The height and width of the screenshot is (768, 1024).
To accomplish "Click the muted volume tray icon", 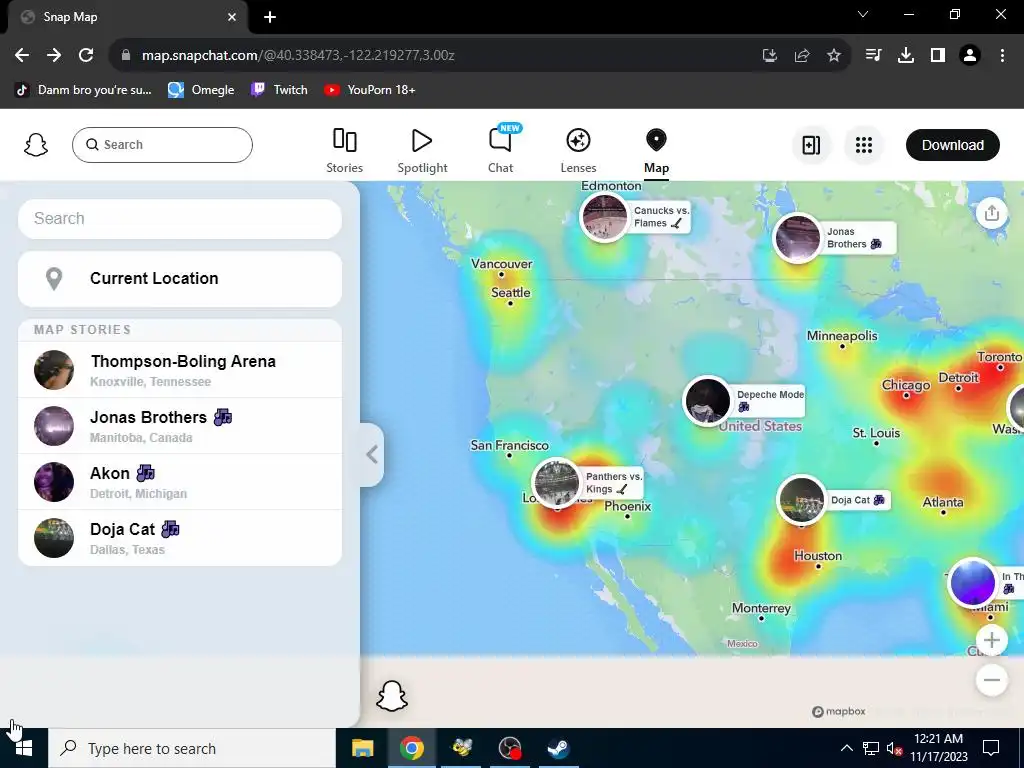I will pyautogui.click(x=894, y=748).
